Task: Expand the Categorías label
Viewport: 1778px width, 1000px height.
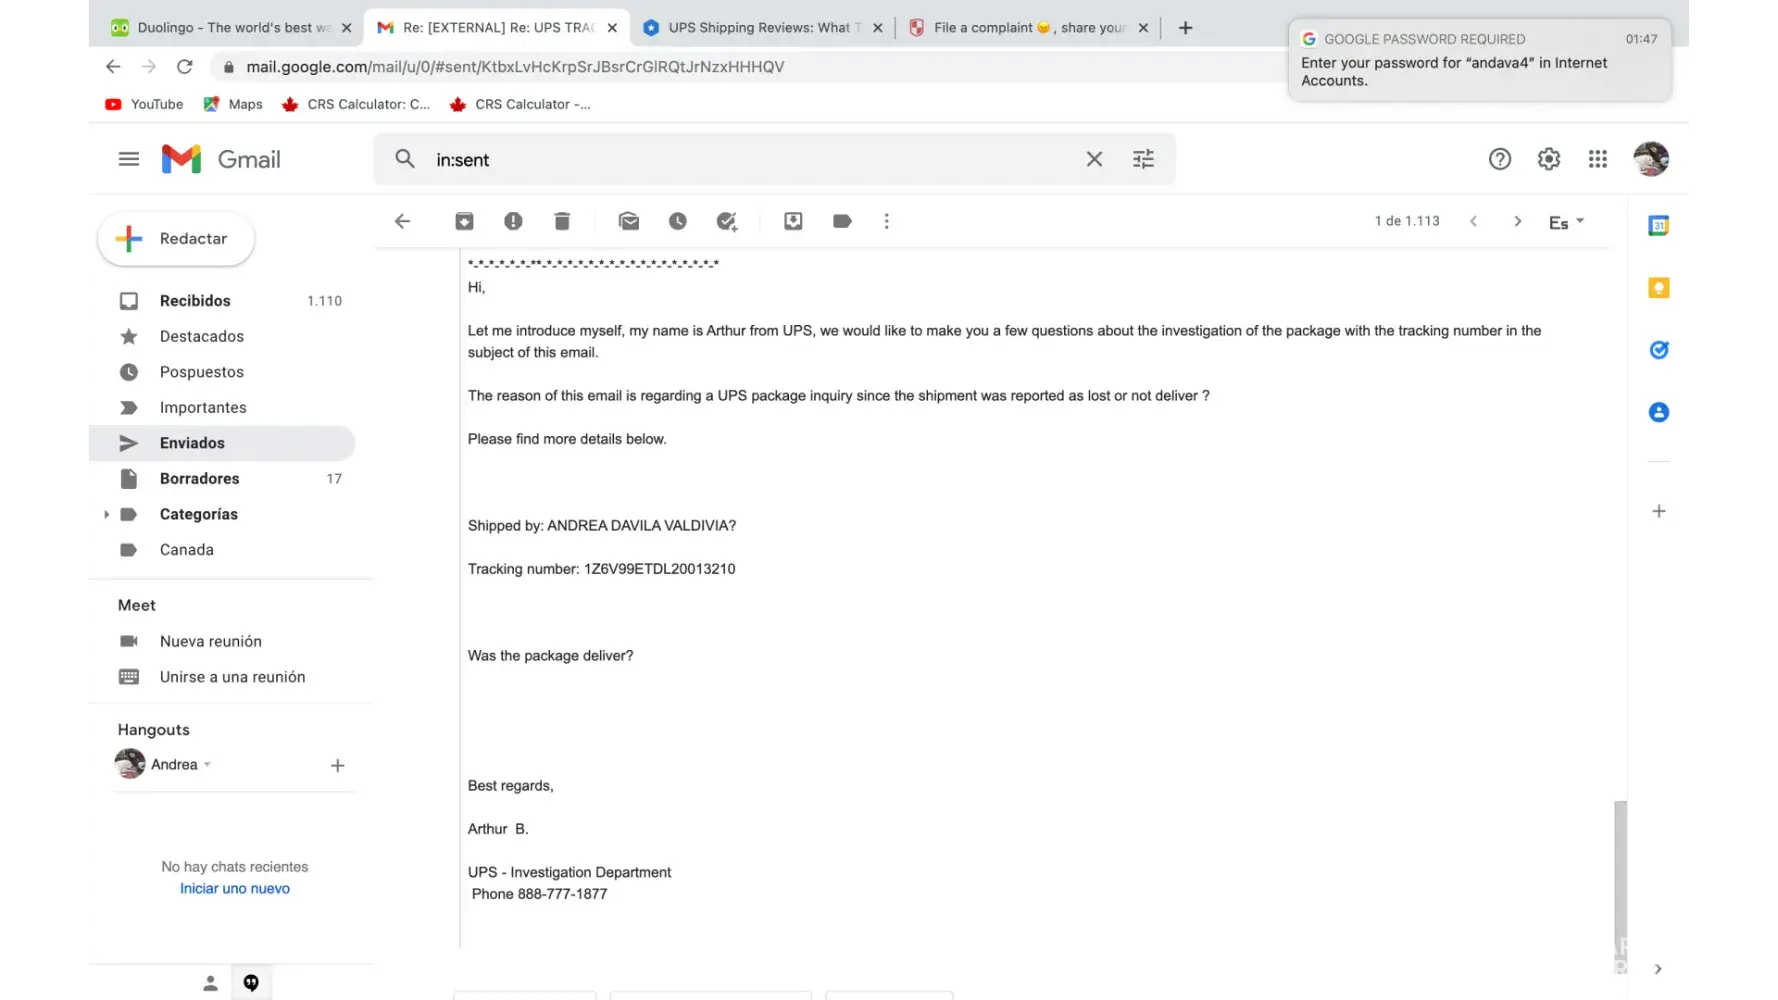Action: (x=106, y=514)
